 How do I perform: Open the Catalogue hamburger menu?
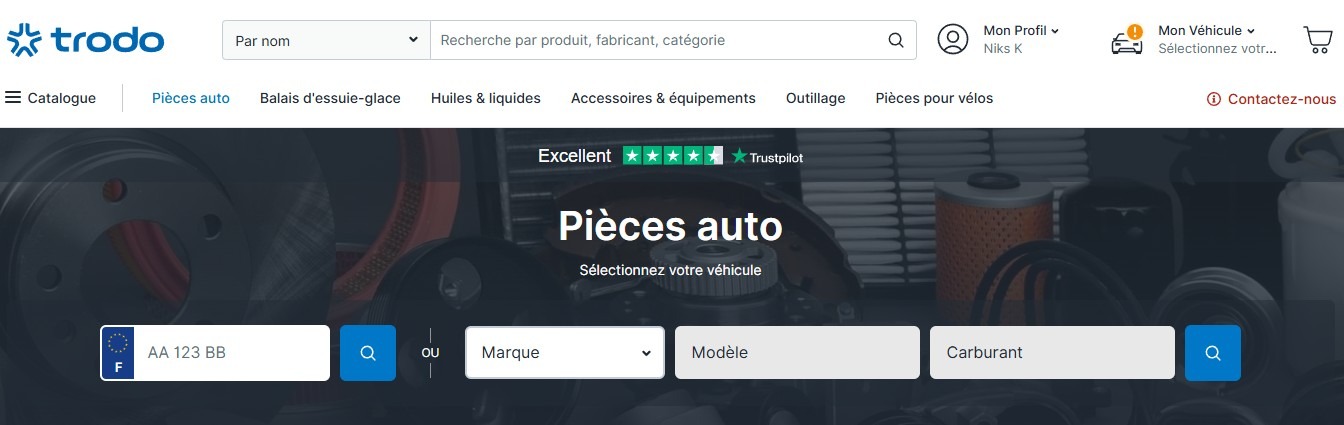pyautogui.click(x=51, y=98)
